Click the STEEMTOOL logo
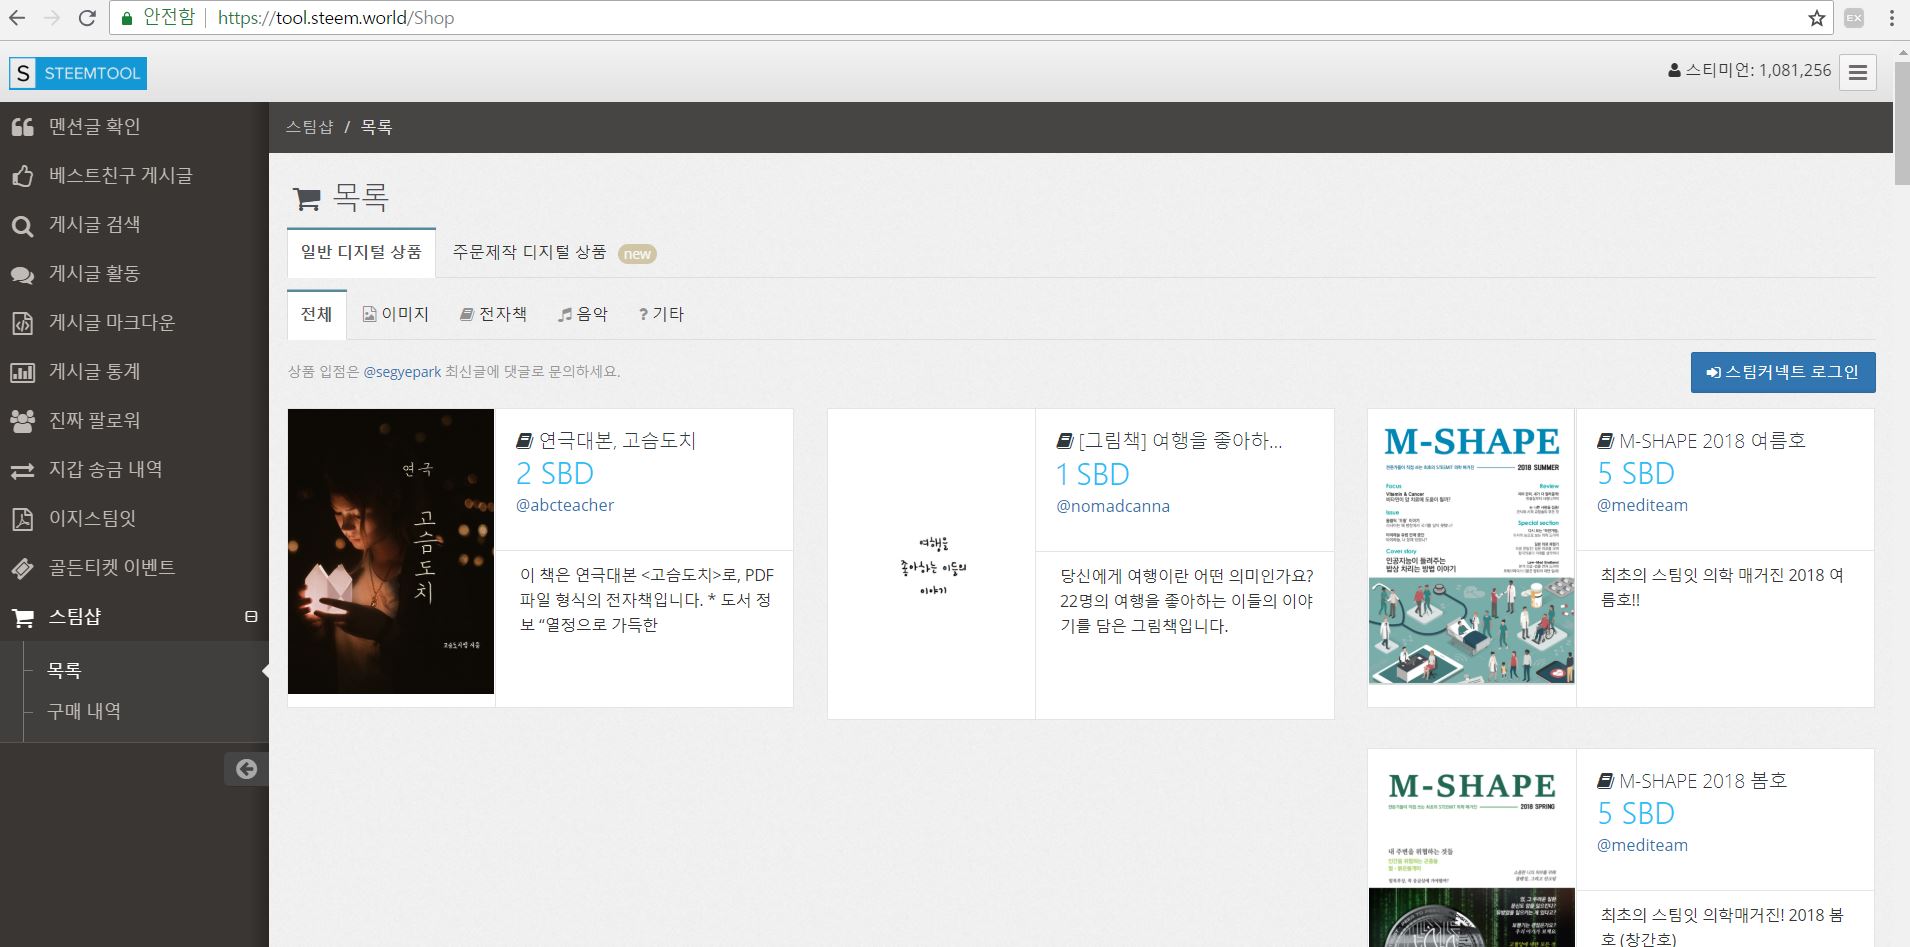Image resolution: width=1910 pixels, height=947 pixels. tap(77, 73)
